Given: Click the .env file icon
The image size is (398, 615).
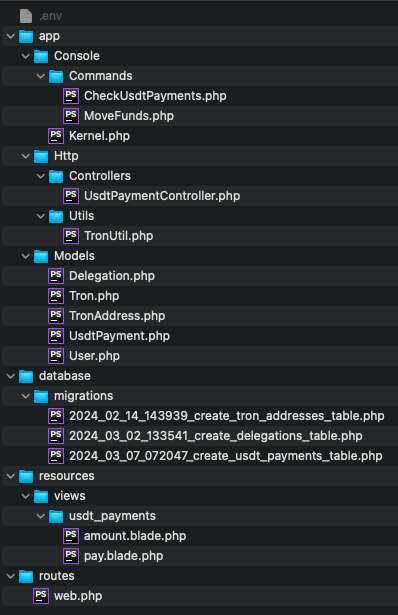Looking at the screenshot, I should tap(26, 16).
